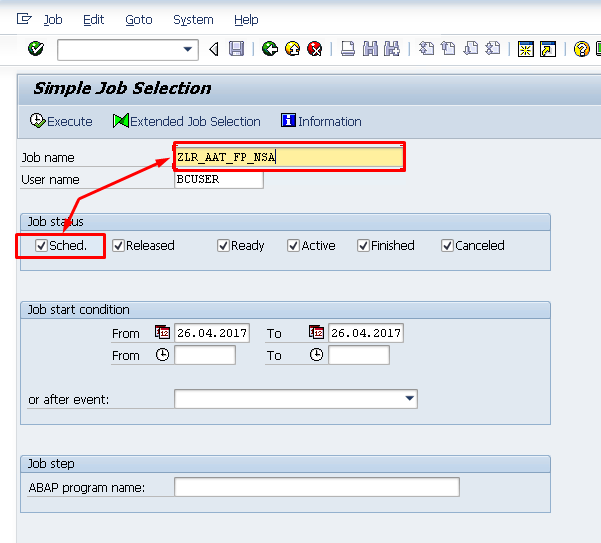Toggle the Ready checkbox

223,245
